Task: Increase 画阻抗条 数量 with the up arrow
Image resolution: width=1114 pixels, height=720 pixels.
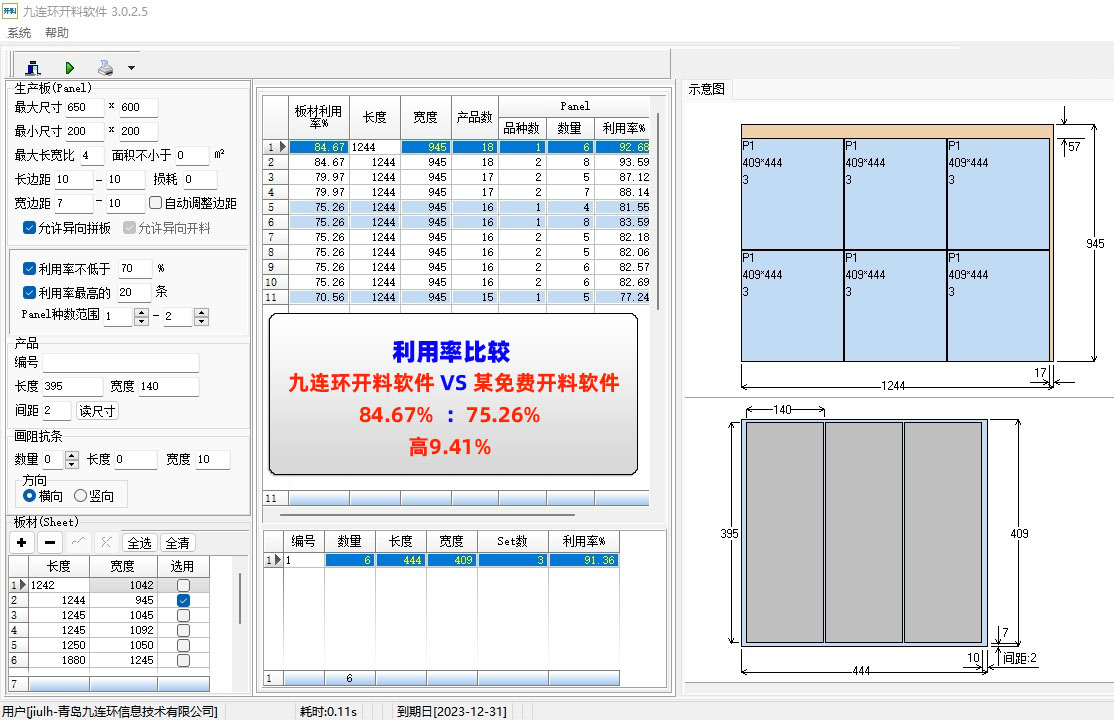Action: [72, 455]
